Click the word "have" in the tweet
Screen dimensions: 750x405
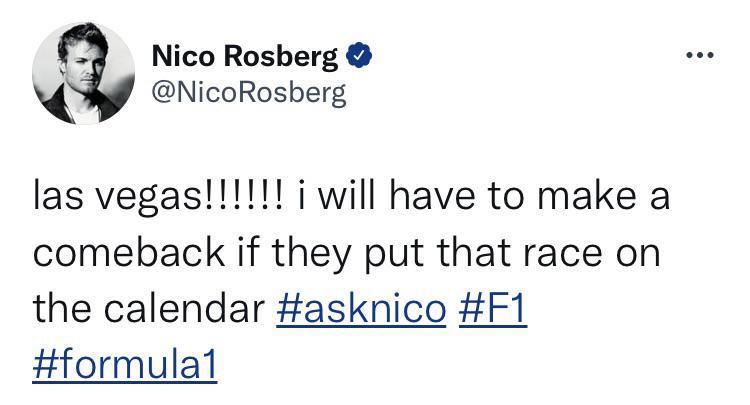point(433,197)
